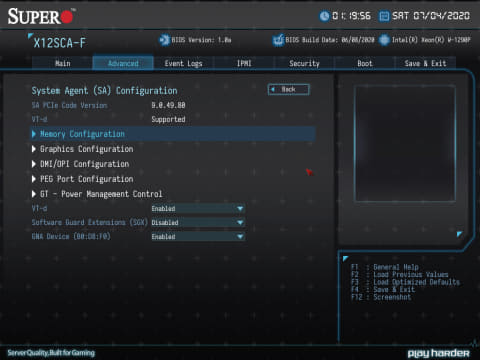
Task: Click the F1 General Help hint
Action: click(x=385, y=267)
